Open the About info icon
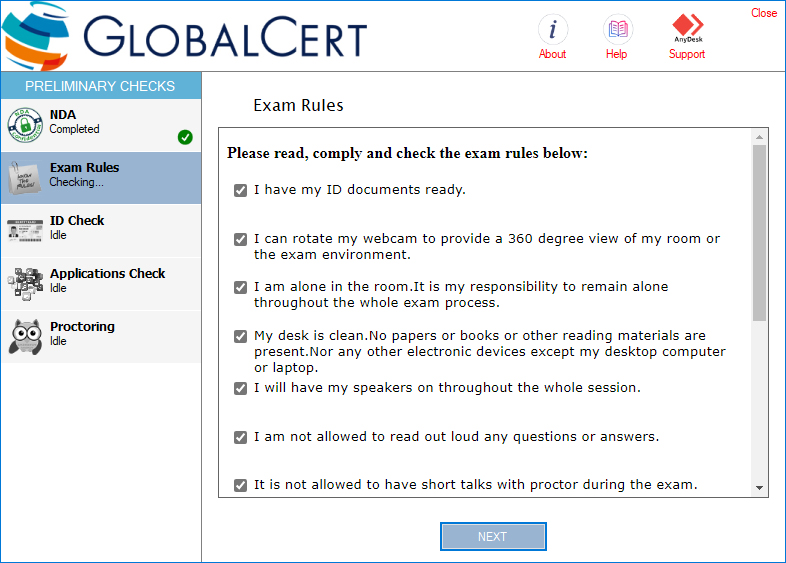786x563 pixels. (552, 28)
